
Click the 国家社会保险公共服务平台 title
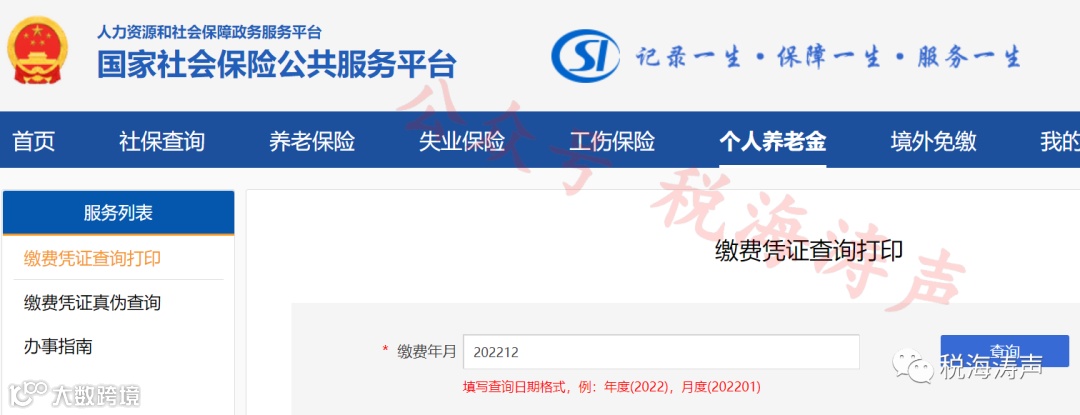[x=276, y=65]
